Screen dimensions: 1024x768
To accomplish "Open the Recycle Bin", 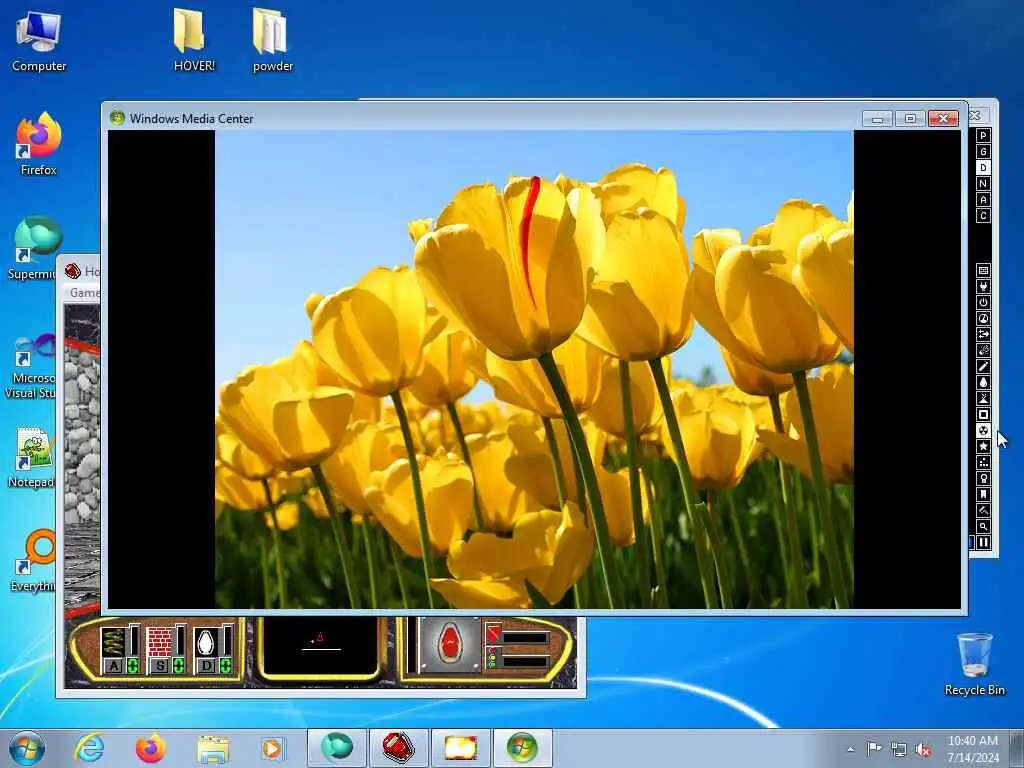I will click(974, 664).
